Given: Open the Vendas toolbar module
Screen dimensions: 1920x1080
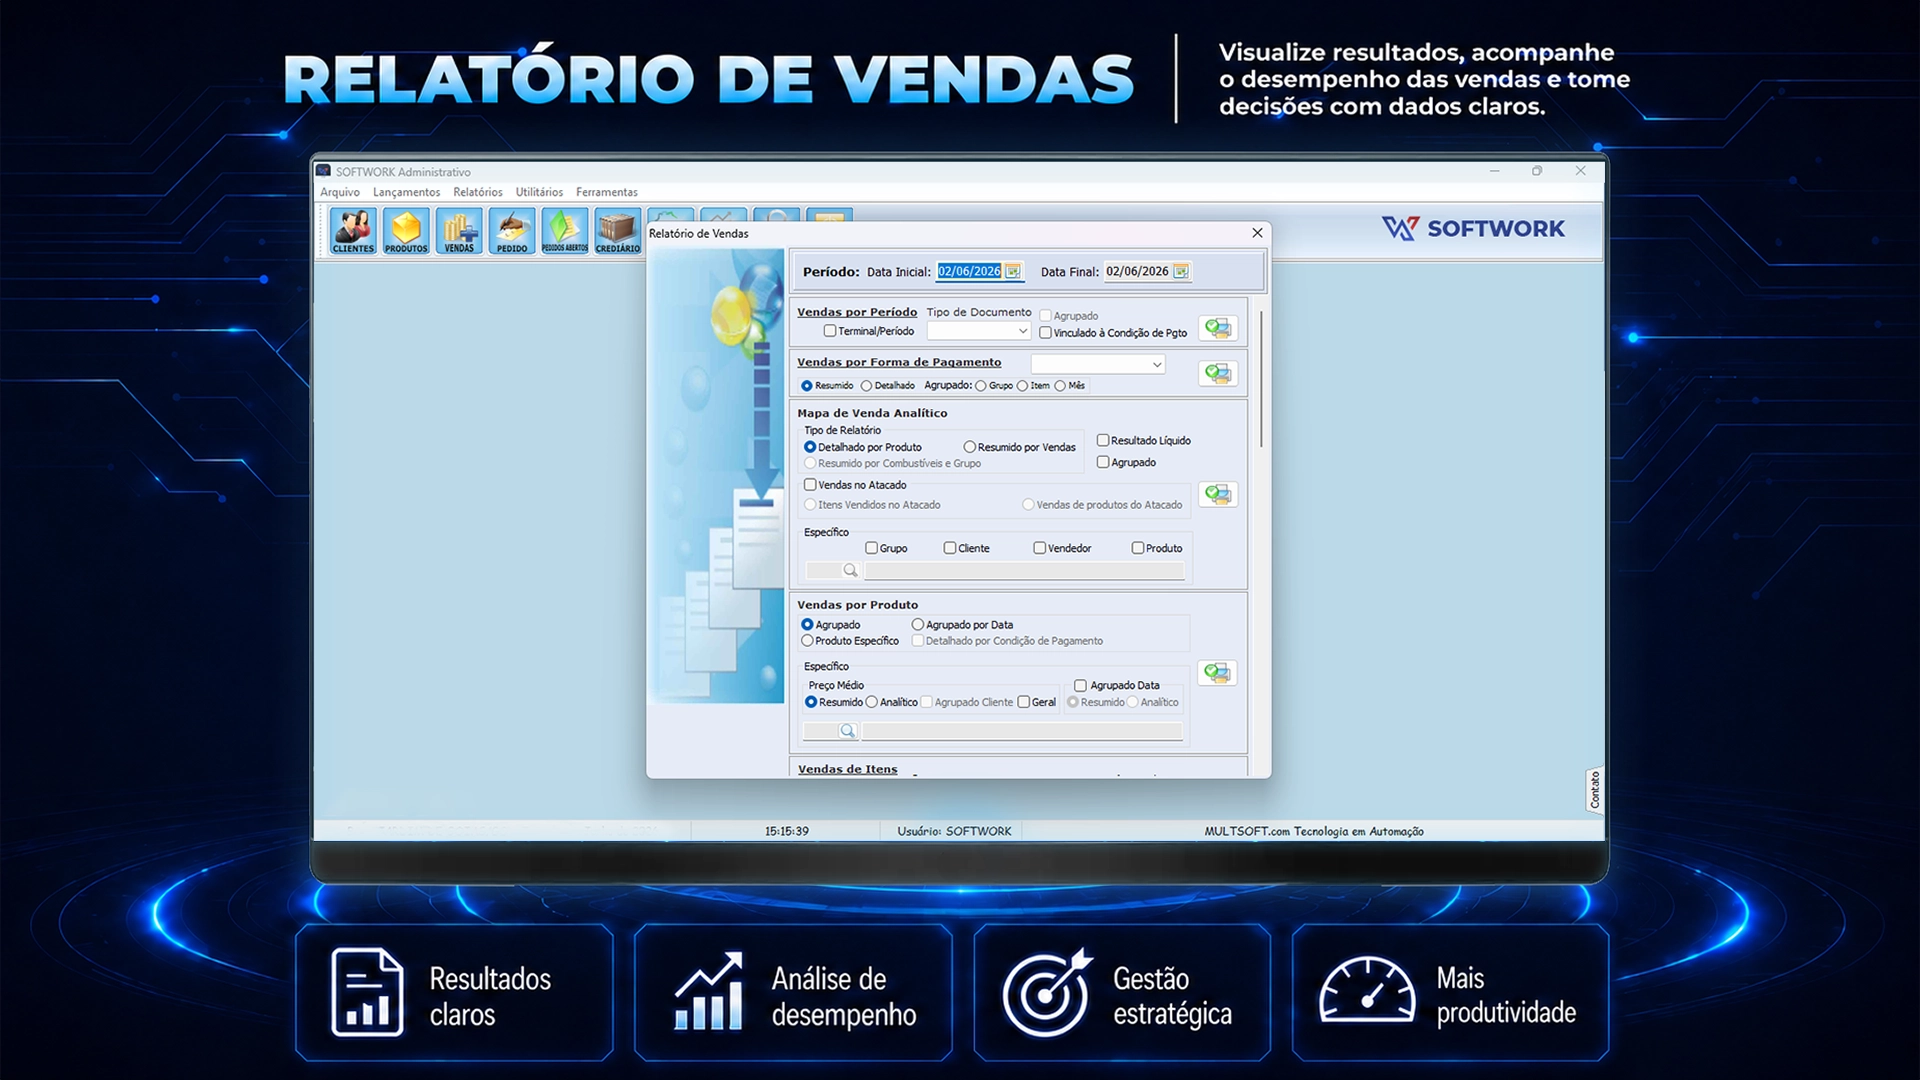Looking at the screenshot, I should [x=459, y=231].
